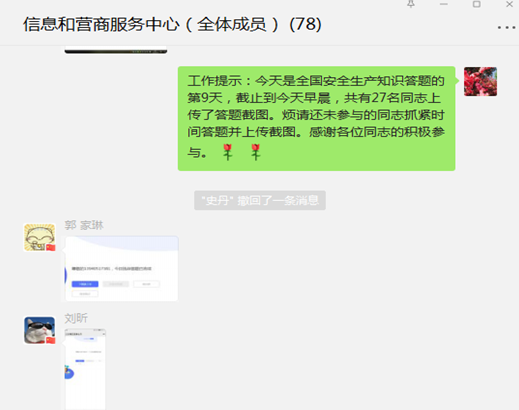Screen dimensions: 519x410
Task: Click the first rose emoji in the message
Action: pos(228,152)
